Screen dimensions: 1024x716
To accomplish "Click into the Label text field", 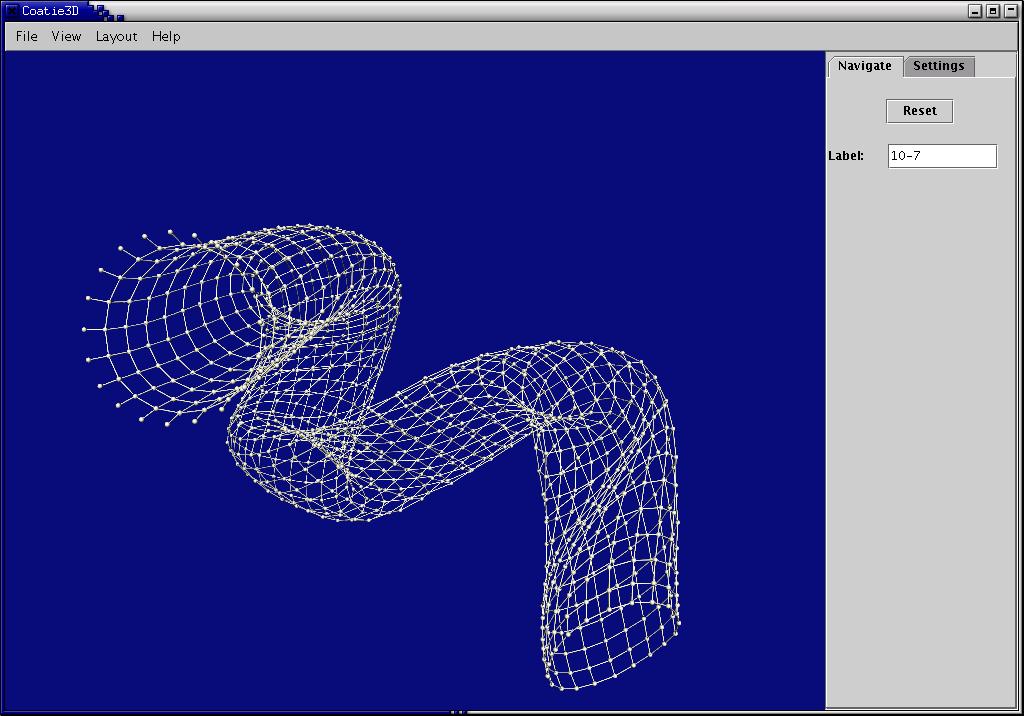I will pos(942,156).
